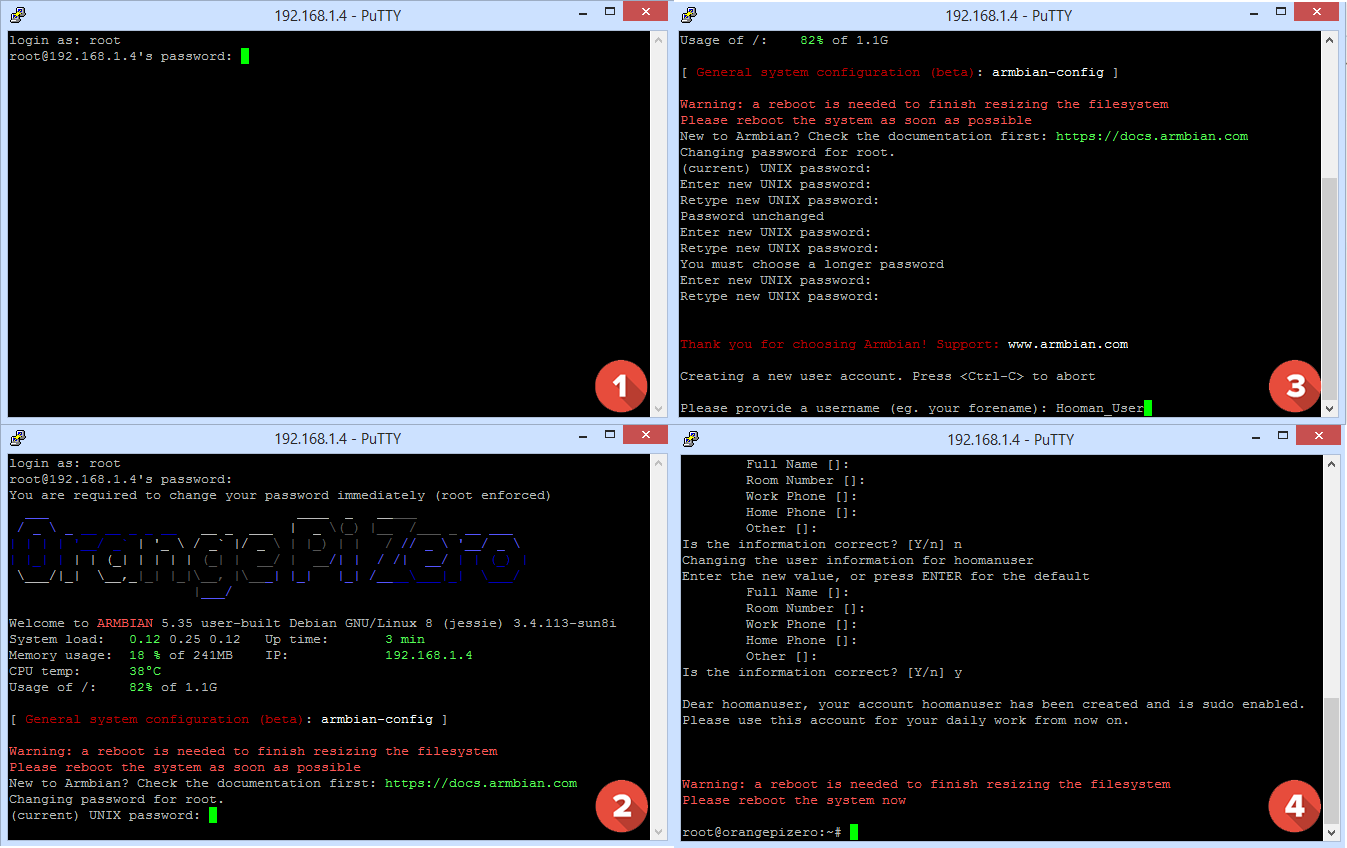Open www.armbian.com support link
The image size is (1347, 848).
point(1067,344)
